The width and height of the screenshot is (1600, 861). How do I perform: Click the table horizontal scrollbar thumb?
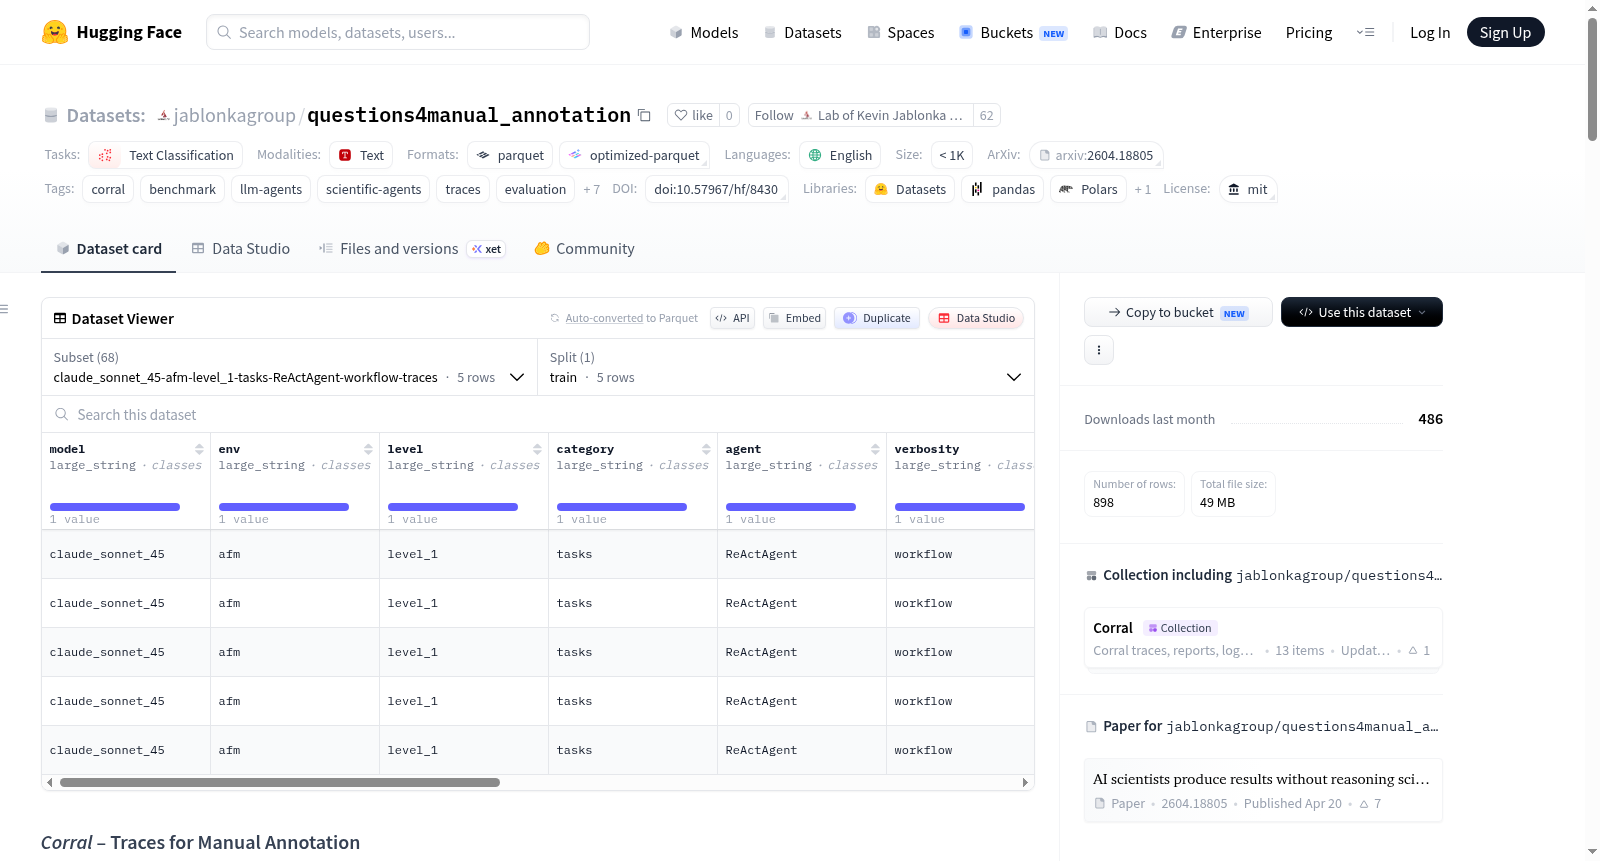[280, 783]
